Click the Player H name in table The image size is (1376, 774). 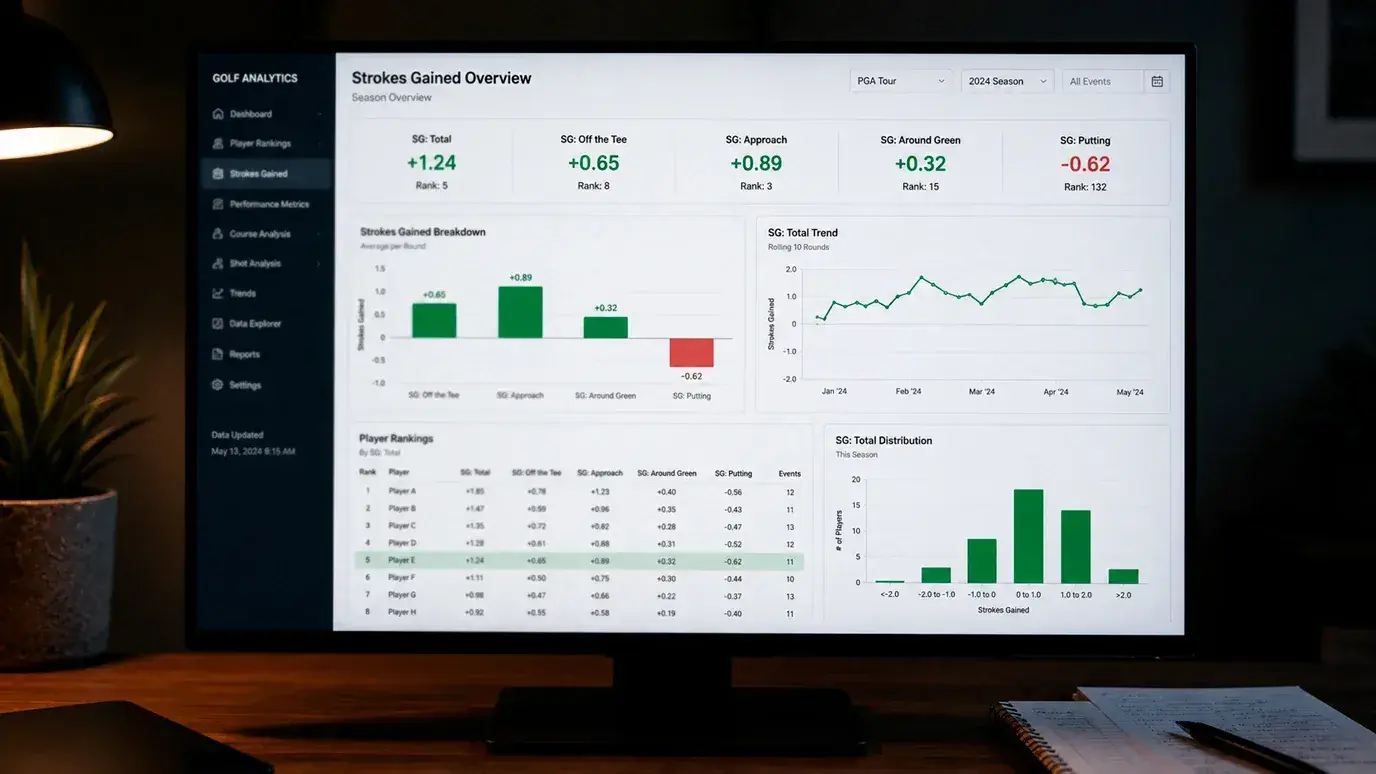tap(401, 612)
